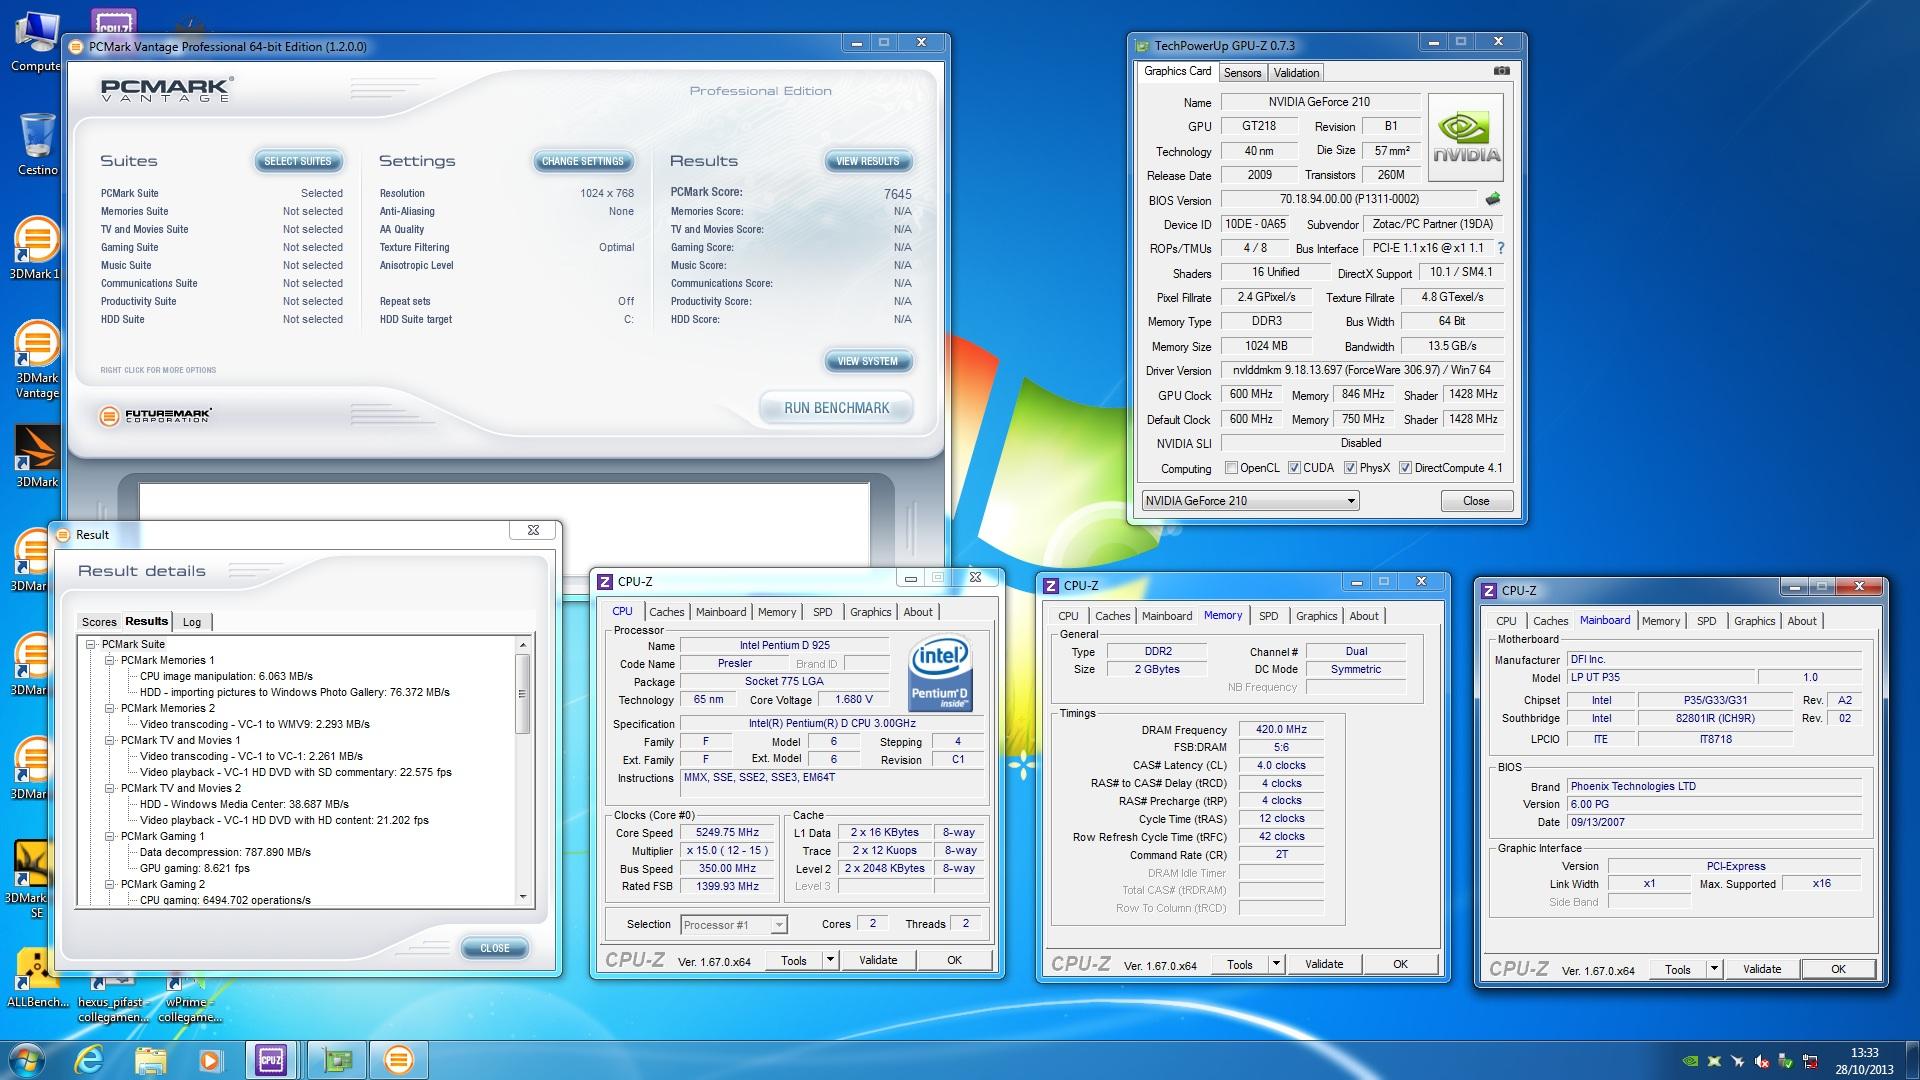
Task: Select the "CPU image manipulation: 6.063 MB/s" row
Action: coord(226,677)
